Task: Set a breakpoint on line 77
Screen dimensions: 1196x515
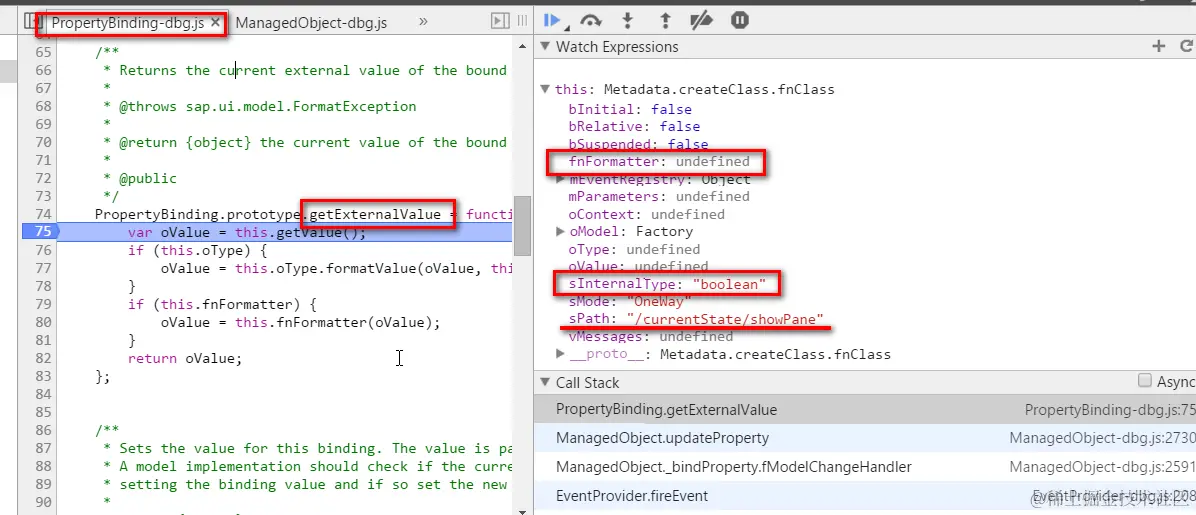Action: click(43, 268)
